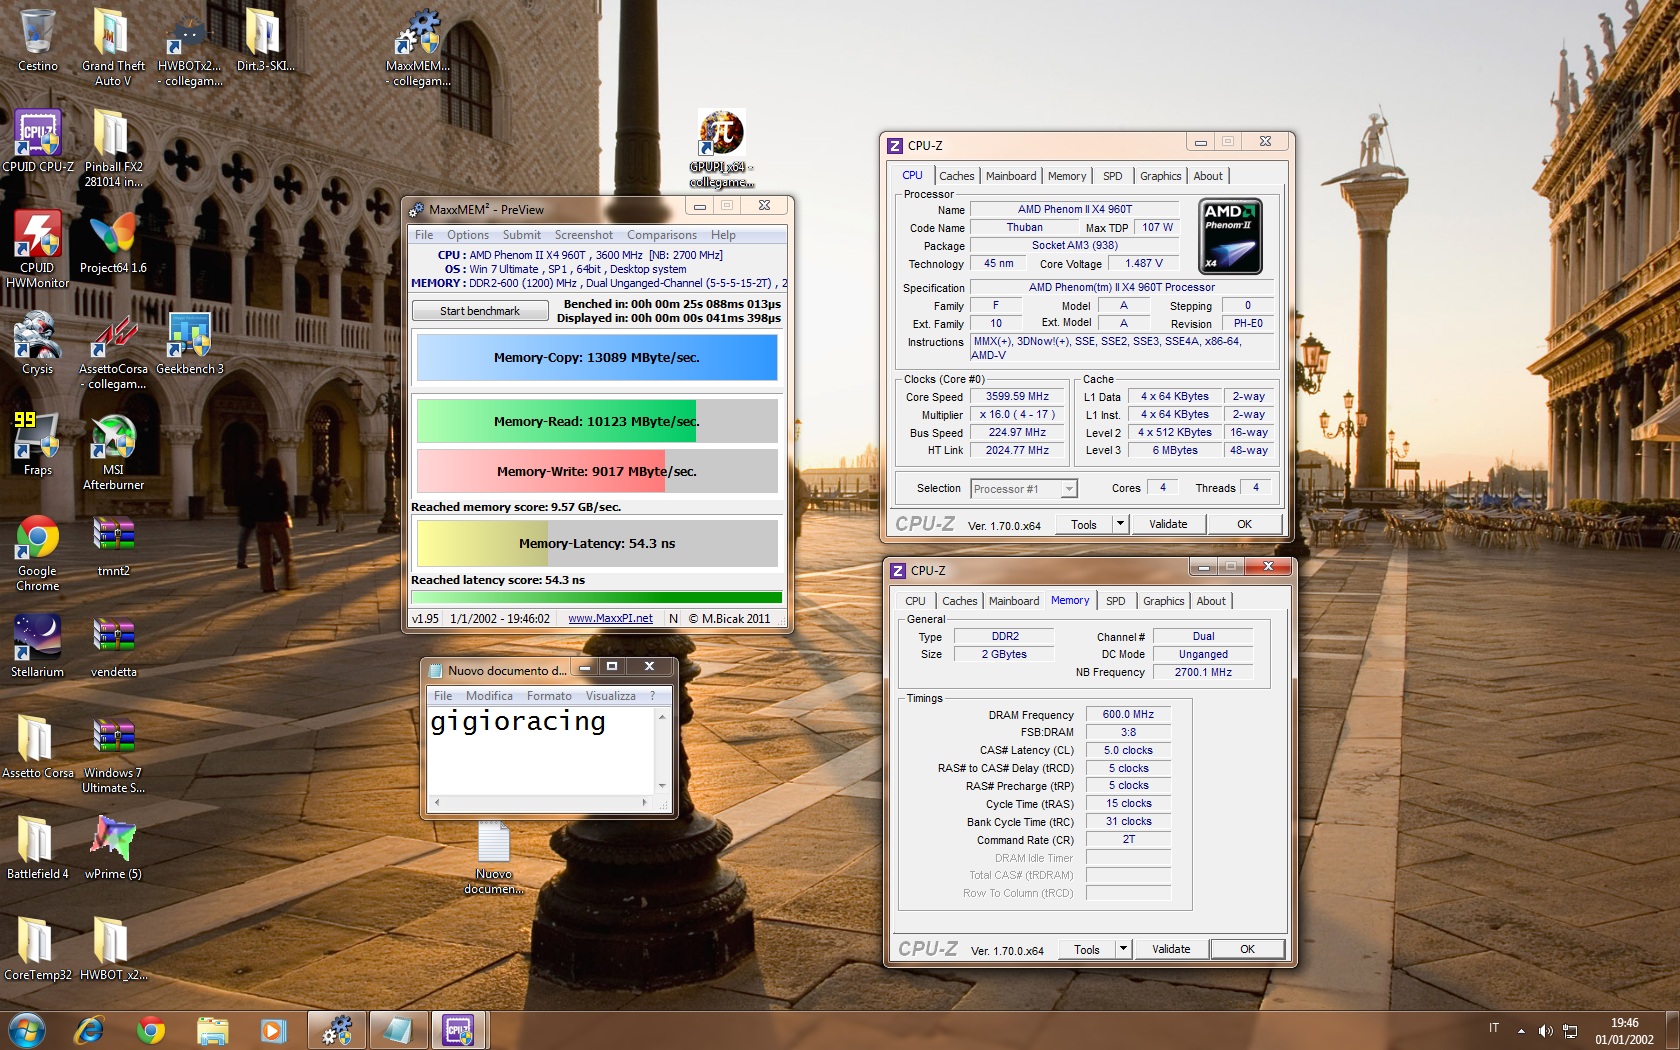Open MaxxMEM Comparisons menu
Screen dimensions: 1680x1050
pos(662,235)
